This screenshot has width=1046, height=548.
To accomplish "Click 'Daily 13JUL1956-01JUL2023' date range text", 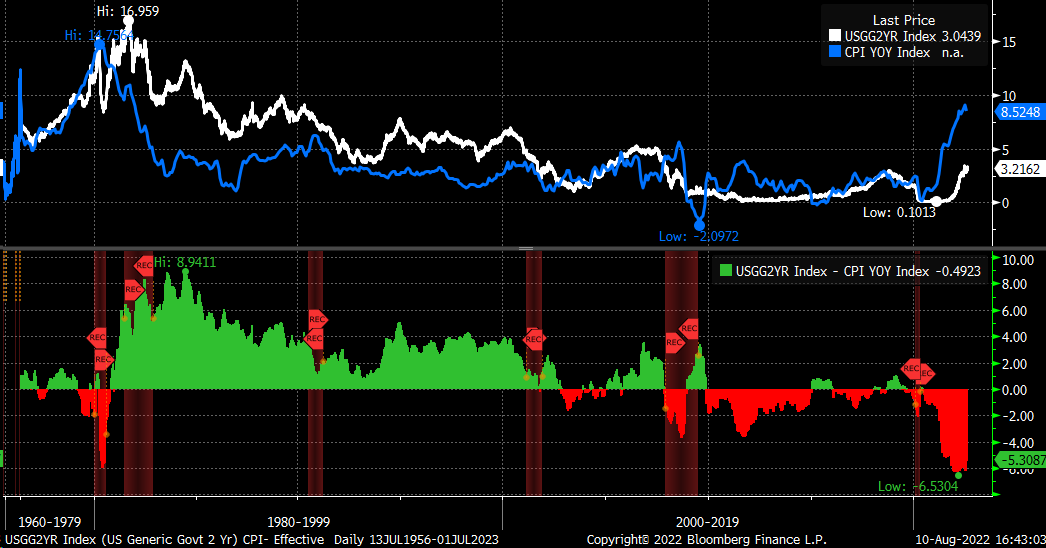I will pyautogui.click(x=416, y=539).
